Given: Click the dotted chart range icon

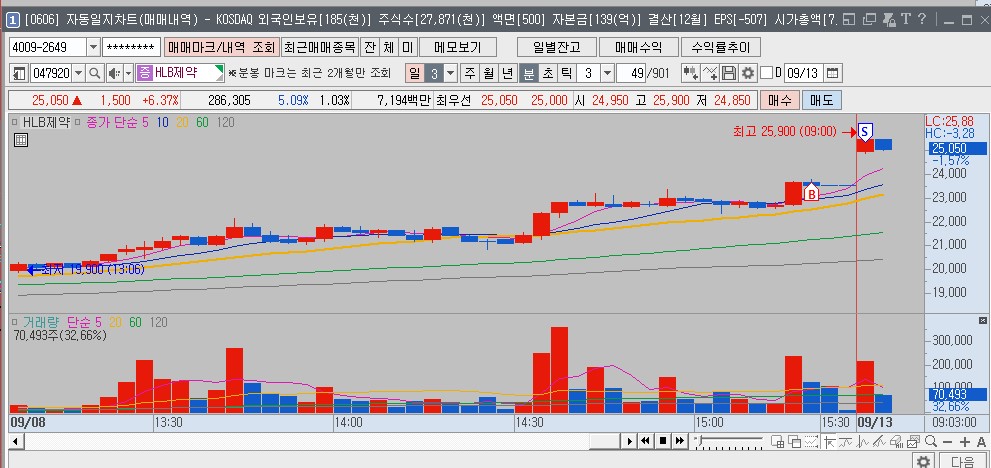Looking at the screenshot, I should point(811,441).
